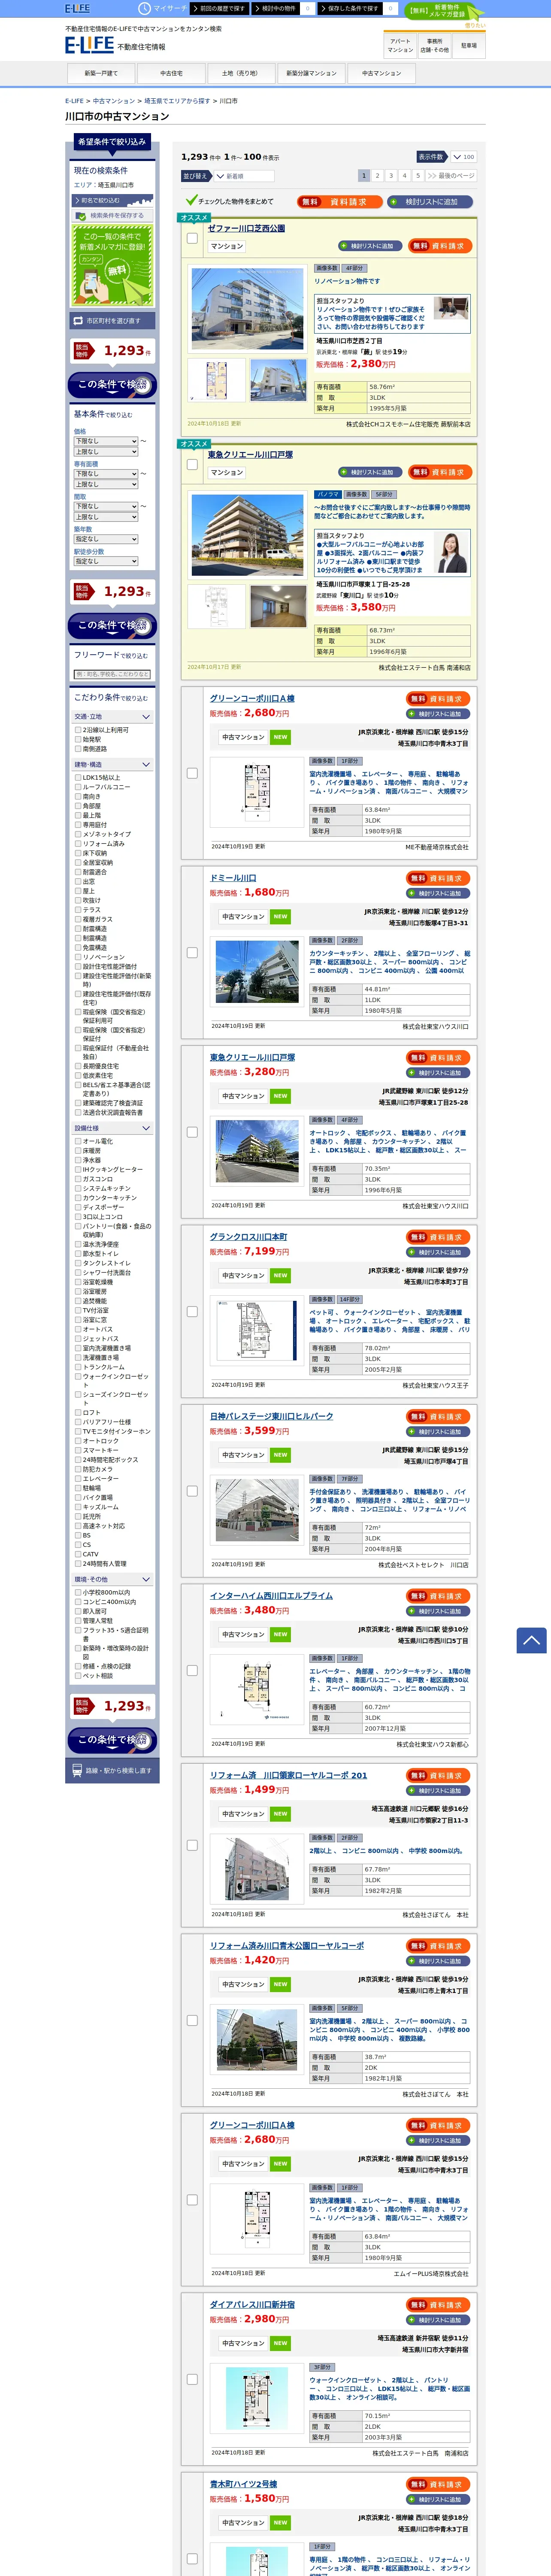Check the リフォーム済み filter option

(78, 843)
